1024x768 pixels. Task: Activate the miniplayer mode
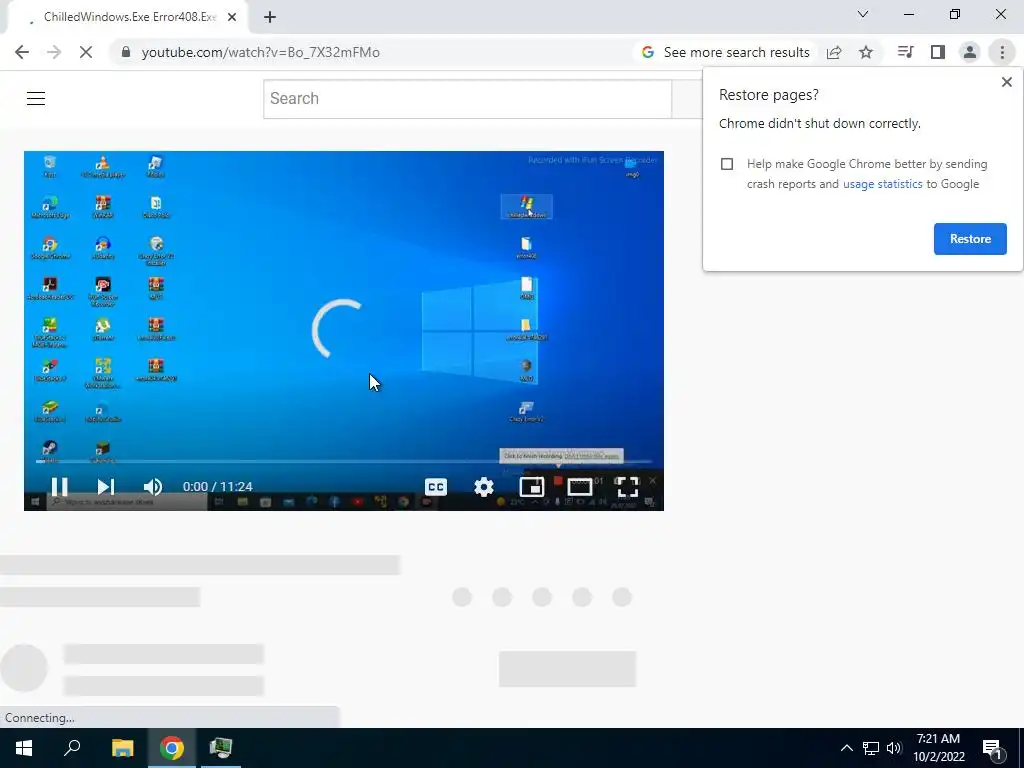[x=532, y=487]
